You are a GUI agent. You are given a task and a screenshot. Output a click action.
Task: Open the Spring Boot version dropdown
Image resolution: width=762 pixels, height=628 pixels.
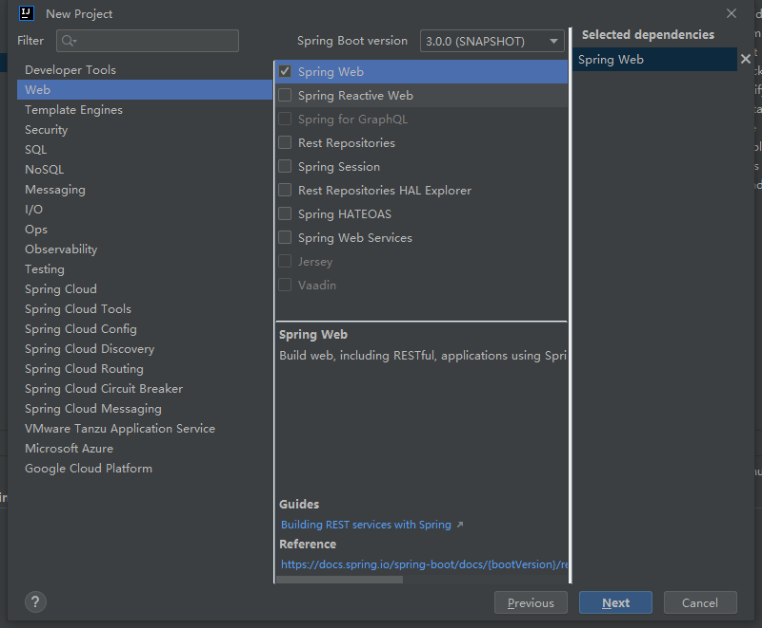492,41
